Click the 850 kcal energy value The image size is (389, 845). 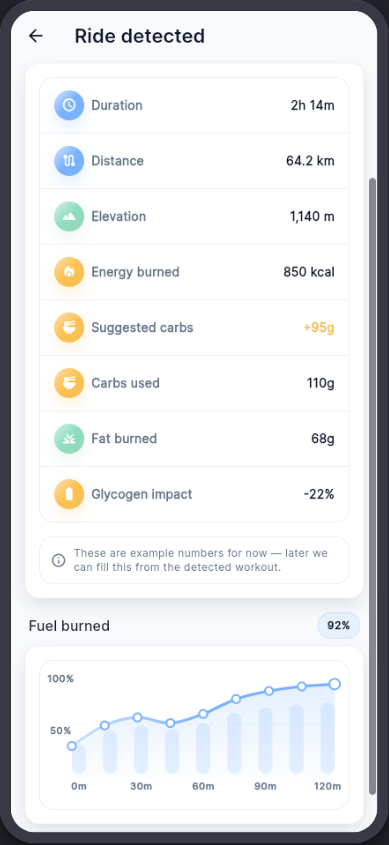[309, 272]
